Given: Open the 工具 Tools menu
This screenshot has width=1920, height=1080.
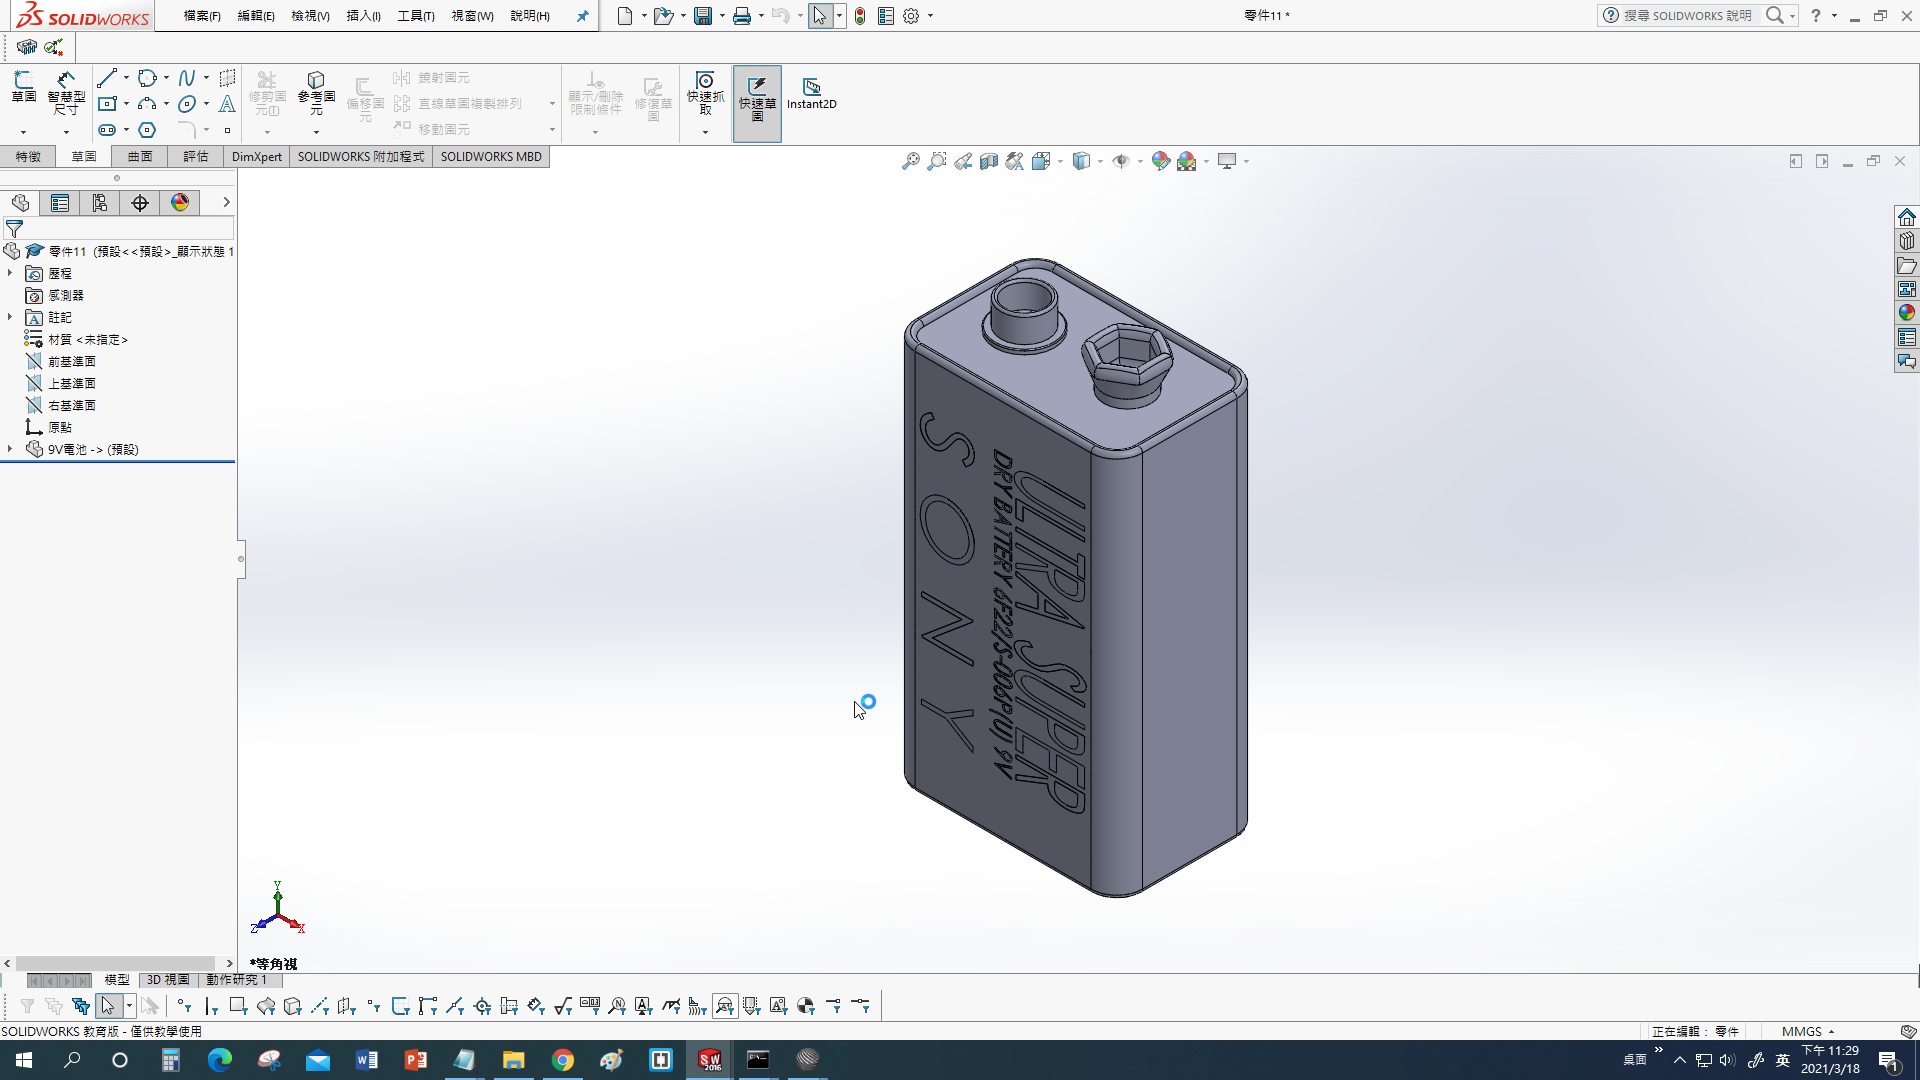Looking at the screenshot, I should [415, 16].
